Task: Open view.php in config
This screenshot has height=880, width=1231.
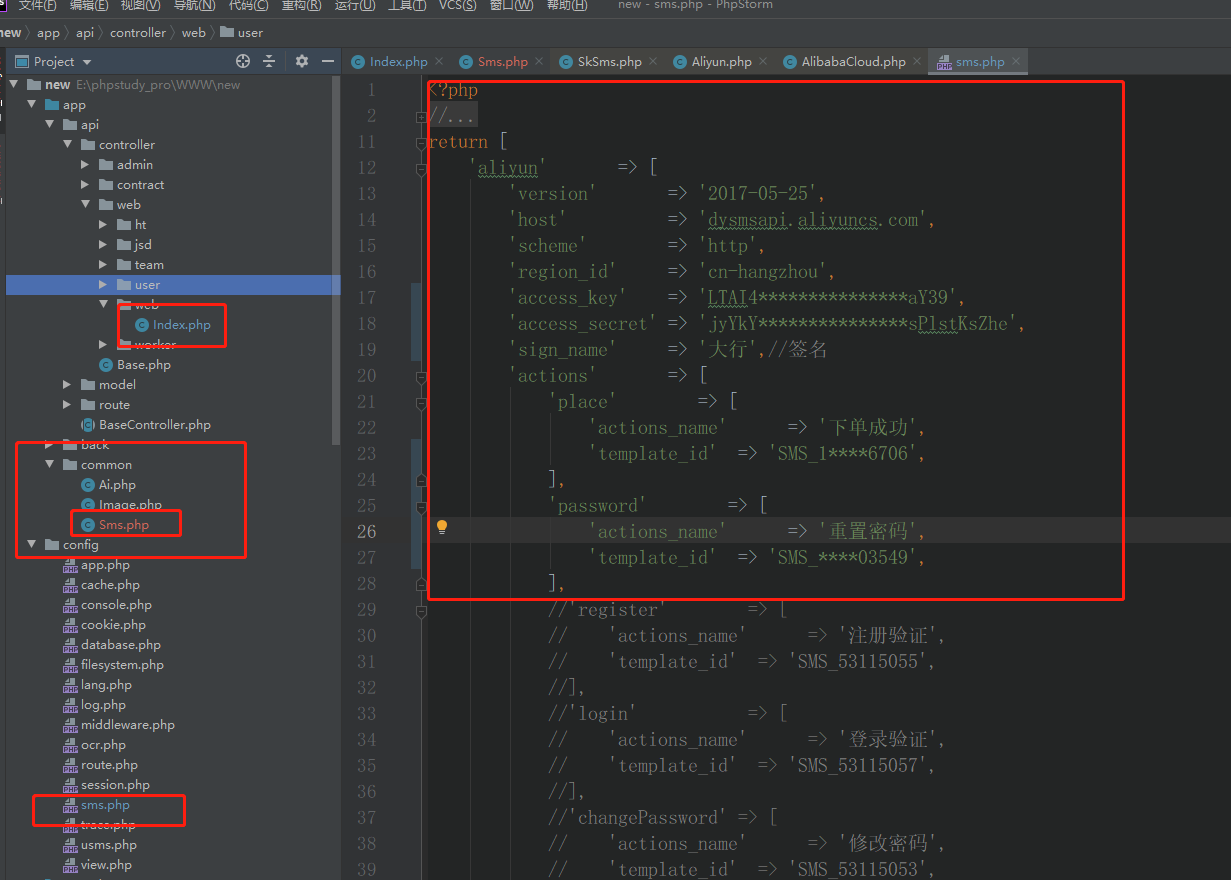Action: 106,865
